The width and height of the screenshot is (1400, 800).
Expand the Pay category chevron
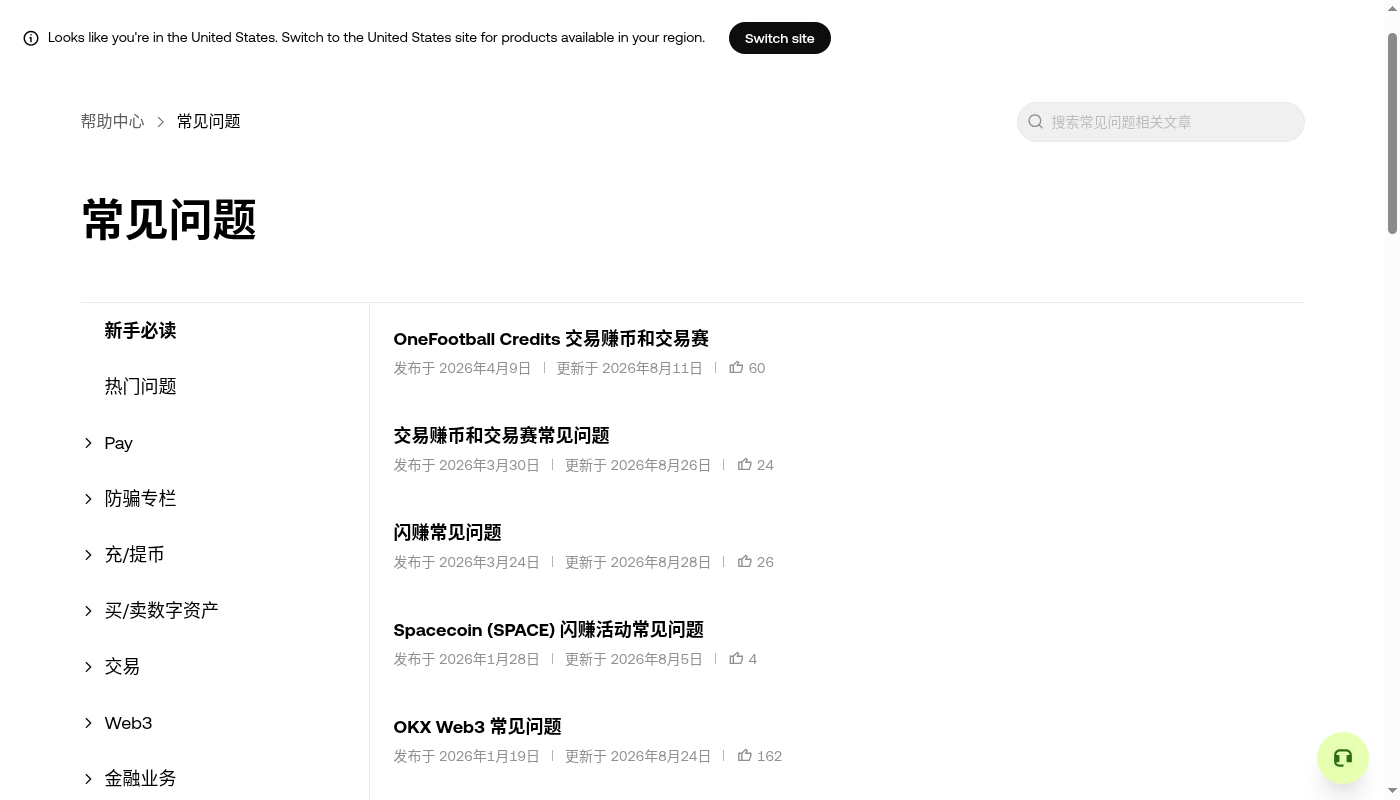88,442
